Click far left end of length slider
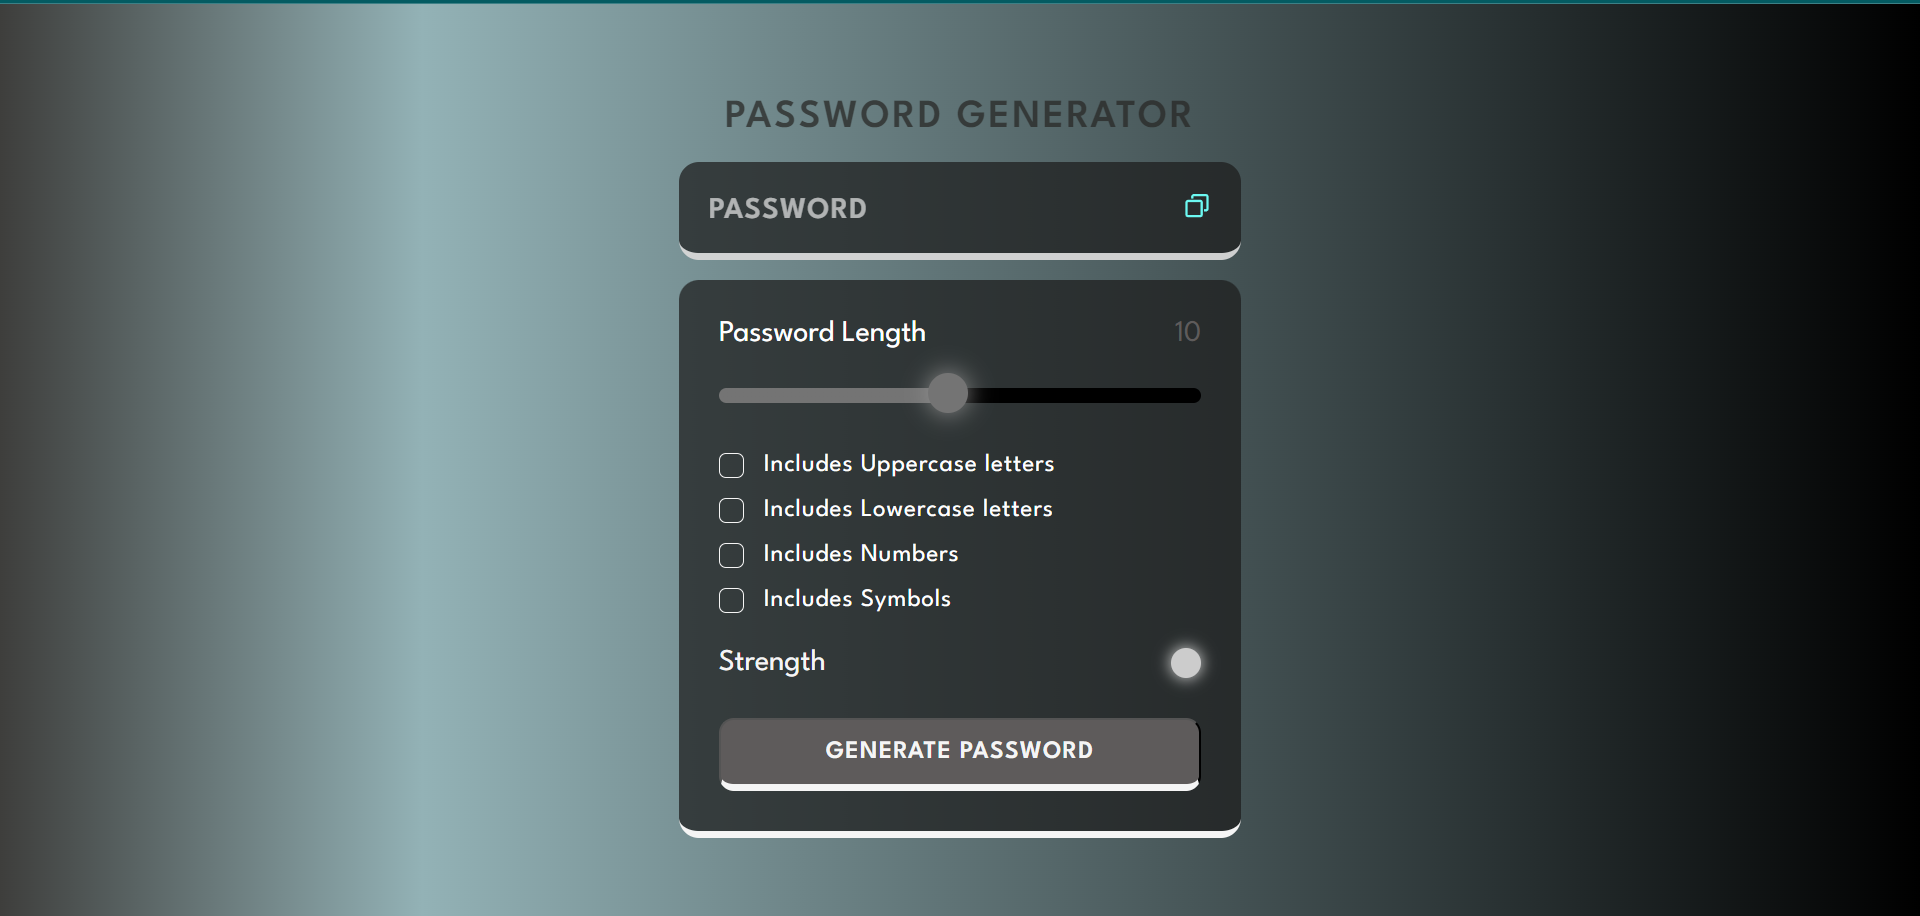Image resolution: width=1920 pixels, height=916 pixels. pyautogui.click(x=725, y=396)
